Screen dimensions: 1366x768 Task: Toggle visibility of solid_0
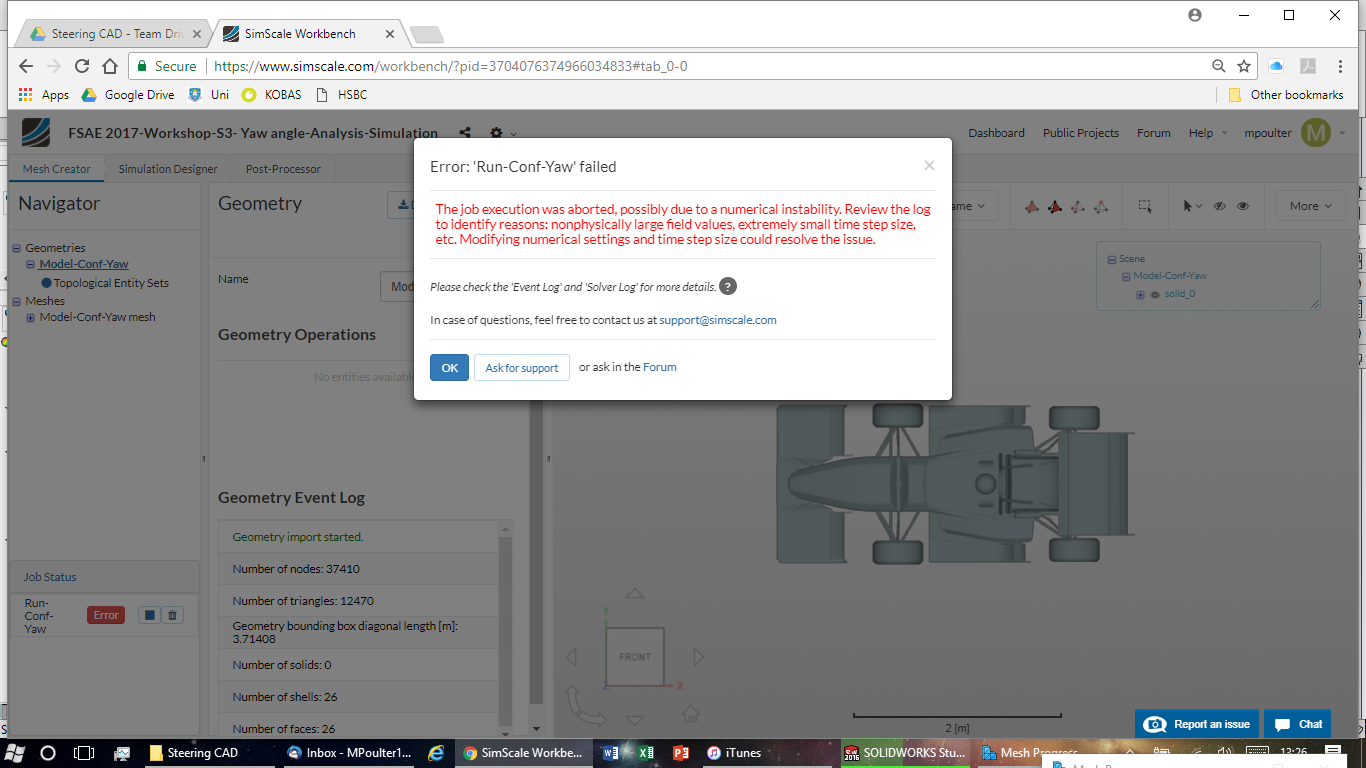(x=1155, y=295)
